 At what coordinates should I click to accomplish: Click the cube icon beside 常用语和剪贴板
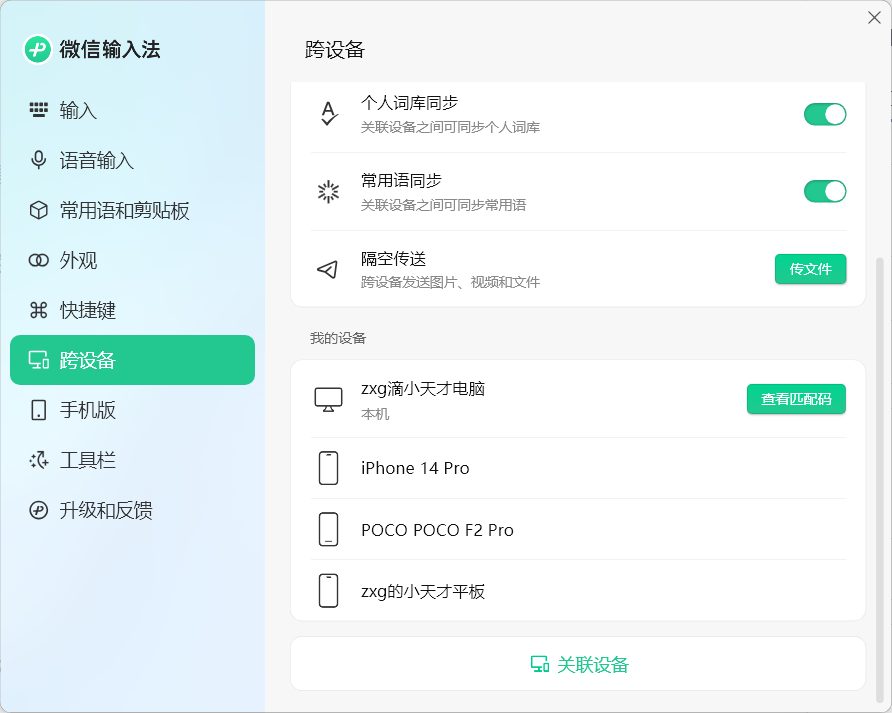[39, 210]
